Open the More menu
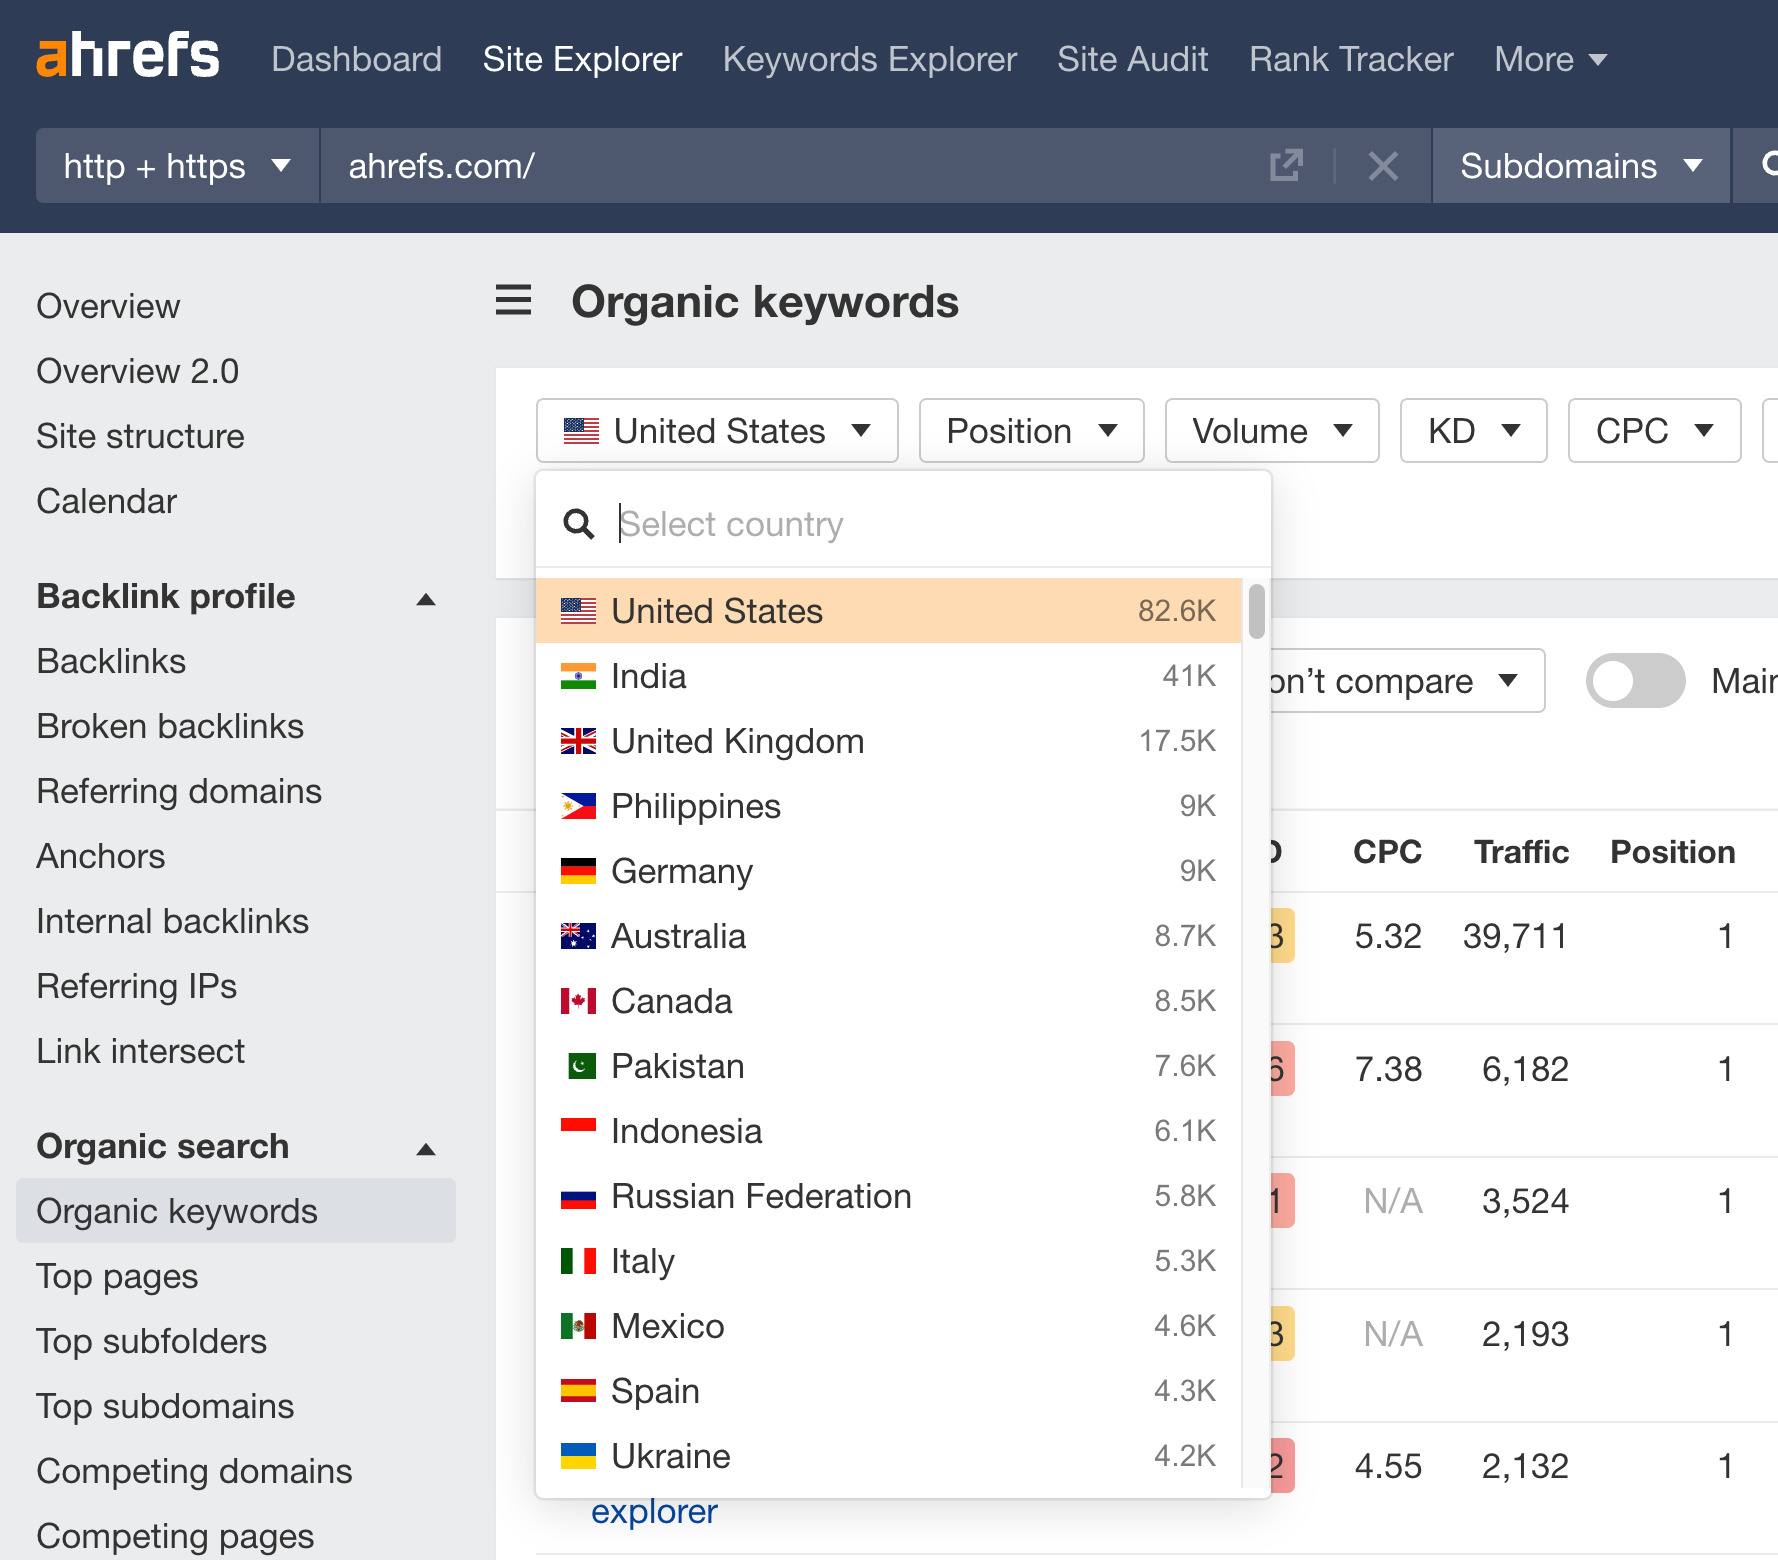Viewport: 1778px width, 1560px height. 1548,59
